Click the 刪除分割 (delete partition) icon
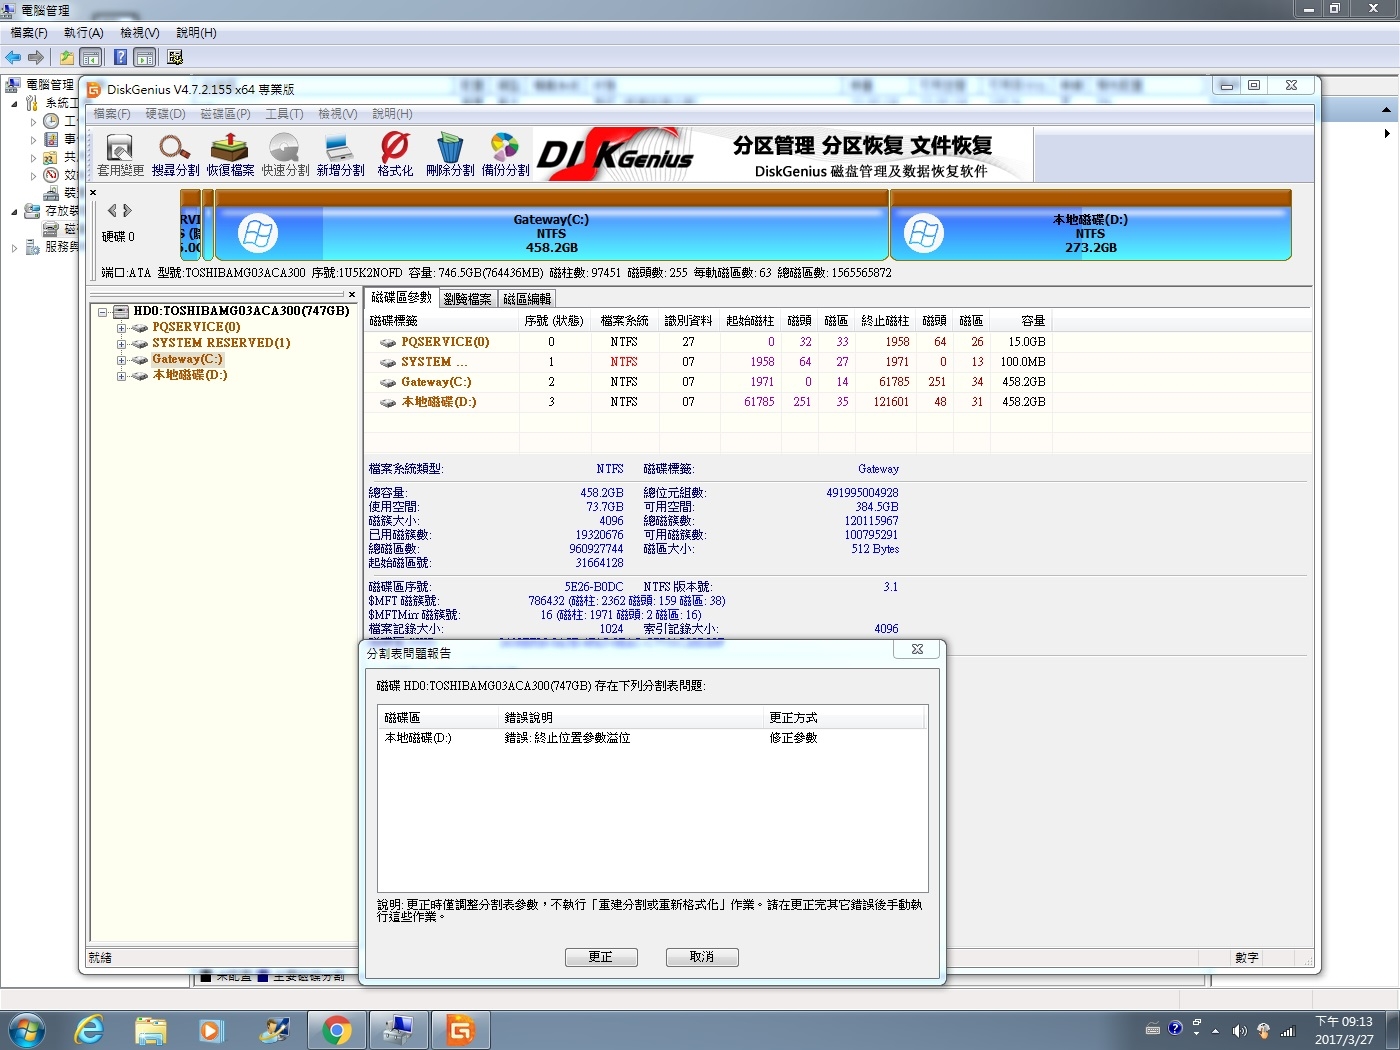 [x=450, y=155]
